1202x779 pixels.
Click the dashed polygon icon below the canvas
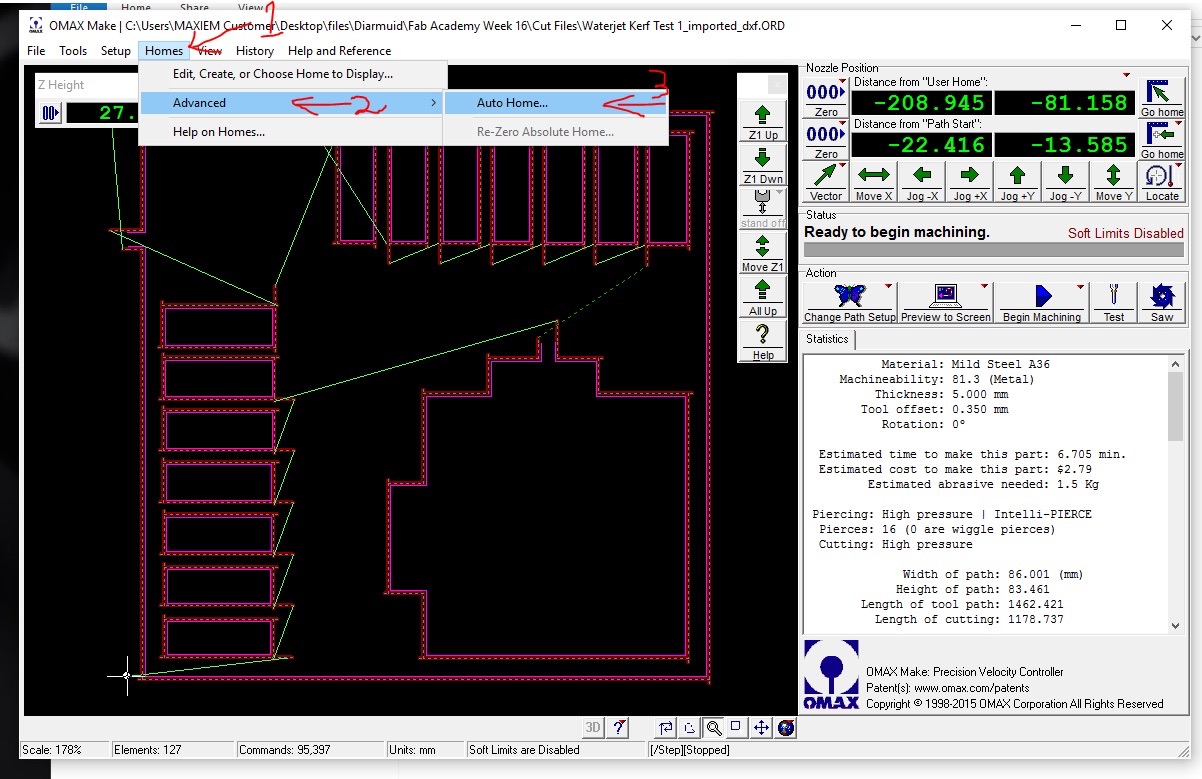(x=690, y=727)
